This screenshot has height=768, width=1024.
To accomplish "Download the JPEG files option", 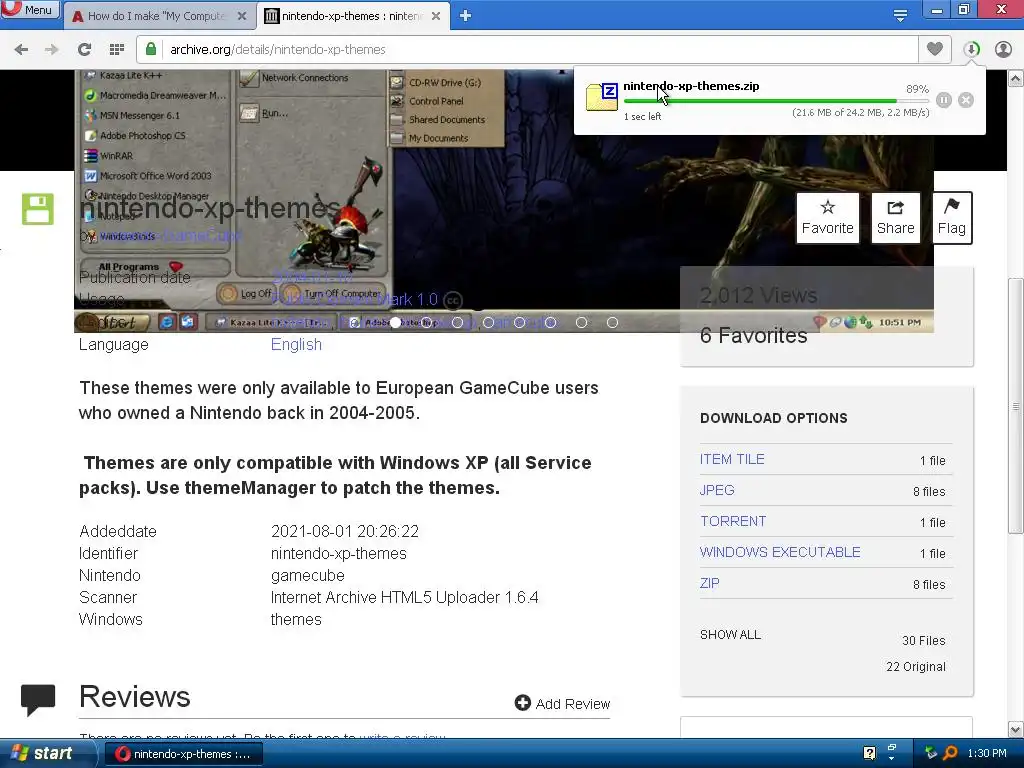I will (717, 490).
